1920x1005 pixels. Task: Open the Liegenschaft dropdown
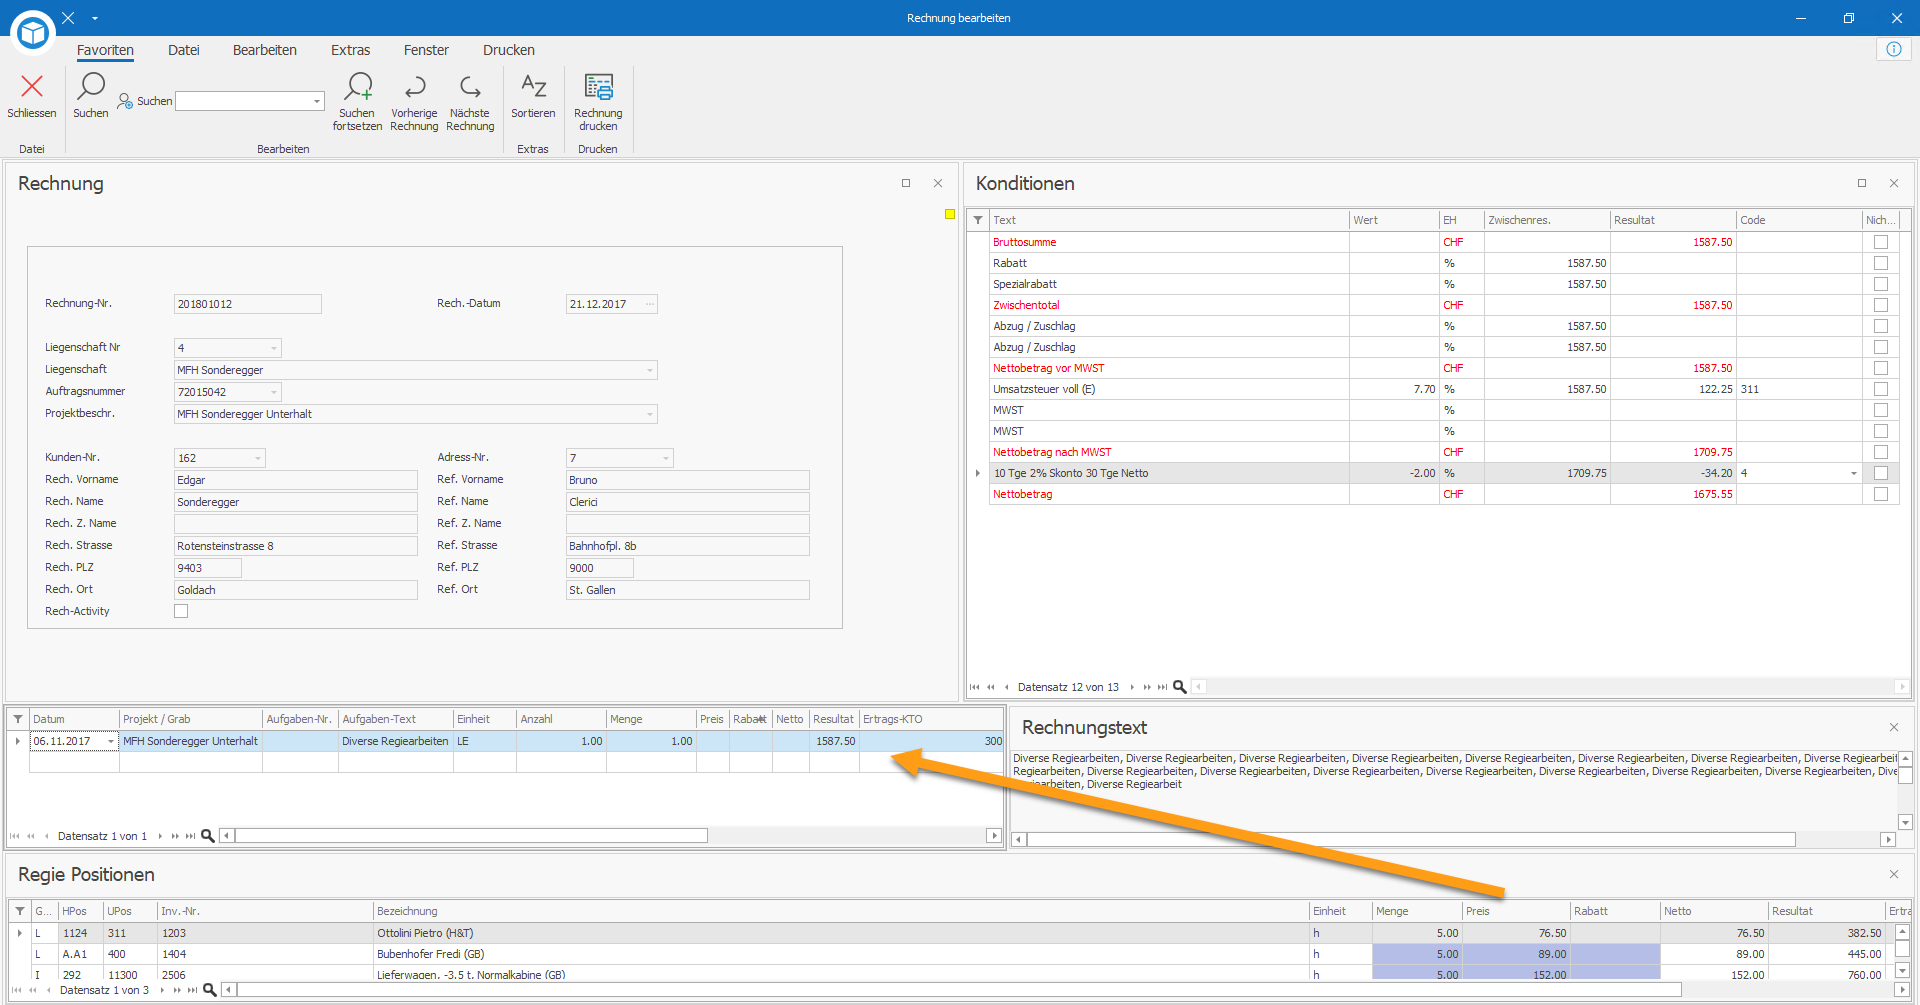[650, 370]
